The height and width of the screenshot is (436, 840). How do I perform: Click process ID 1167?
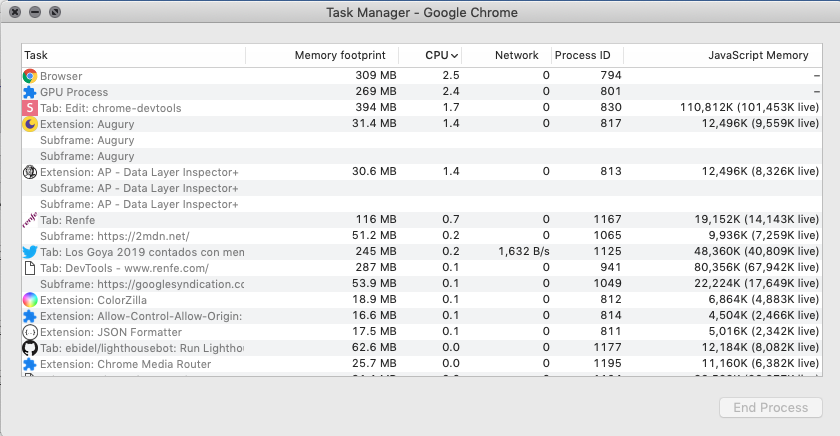[607, 219]
